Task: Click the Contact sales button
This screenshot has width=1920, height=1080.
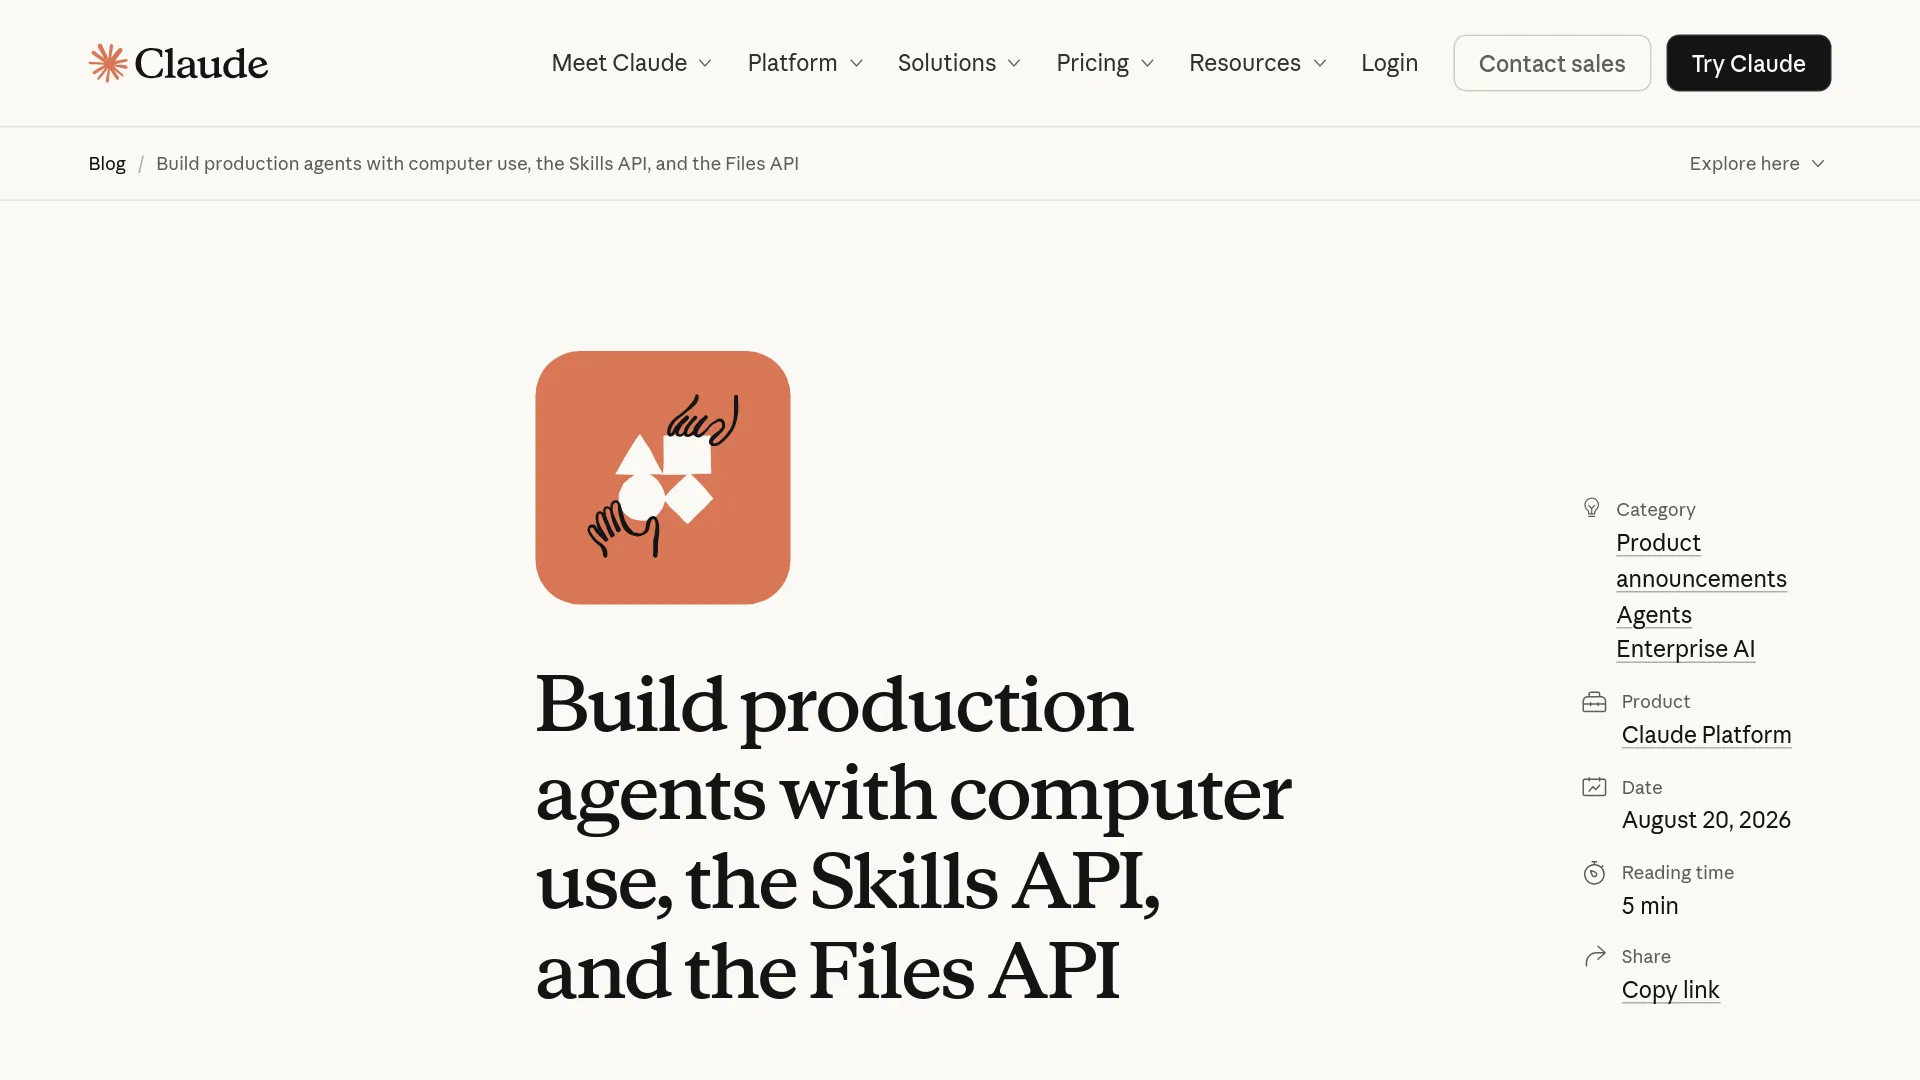Action: point(1552,63)
